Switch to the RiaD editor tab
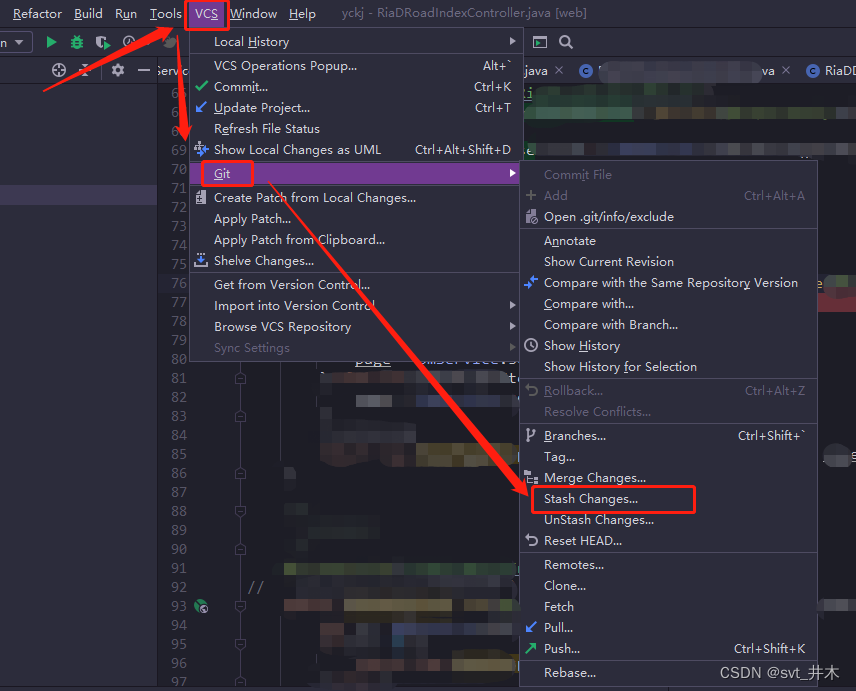 click(830, 71)
